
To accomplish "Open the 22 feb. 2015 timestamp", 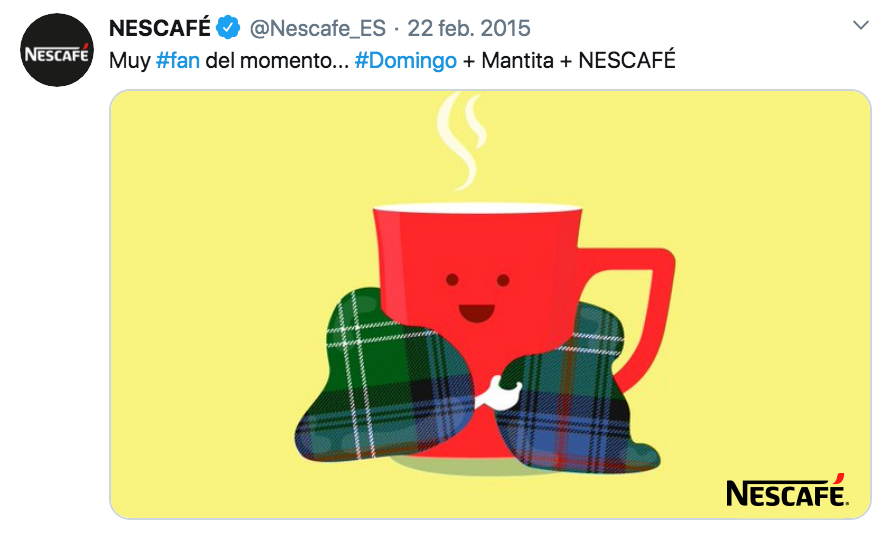I will pos(469,28).
